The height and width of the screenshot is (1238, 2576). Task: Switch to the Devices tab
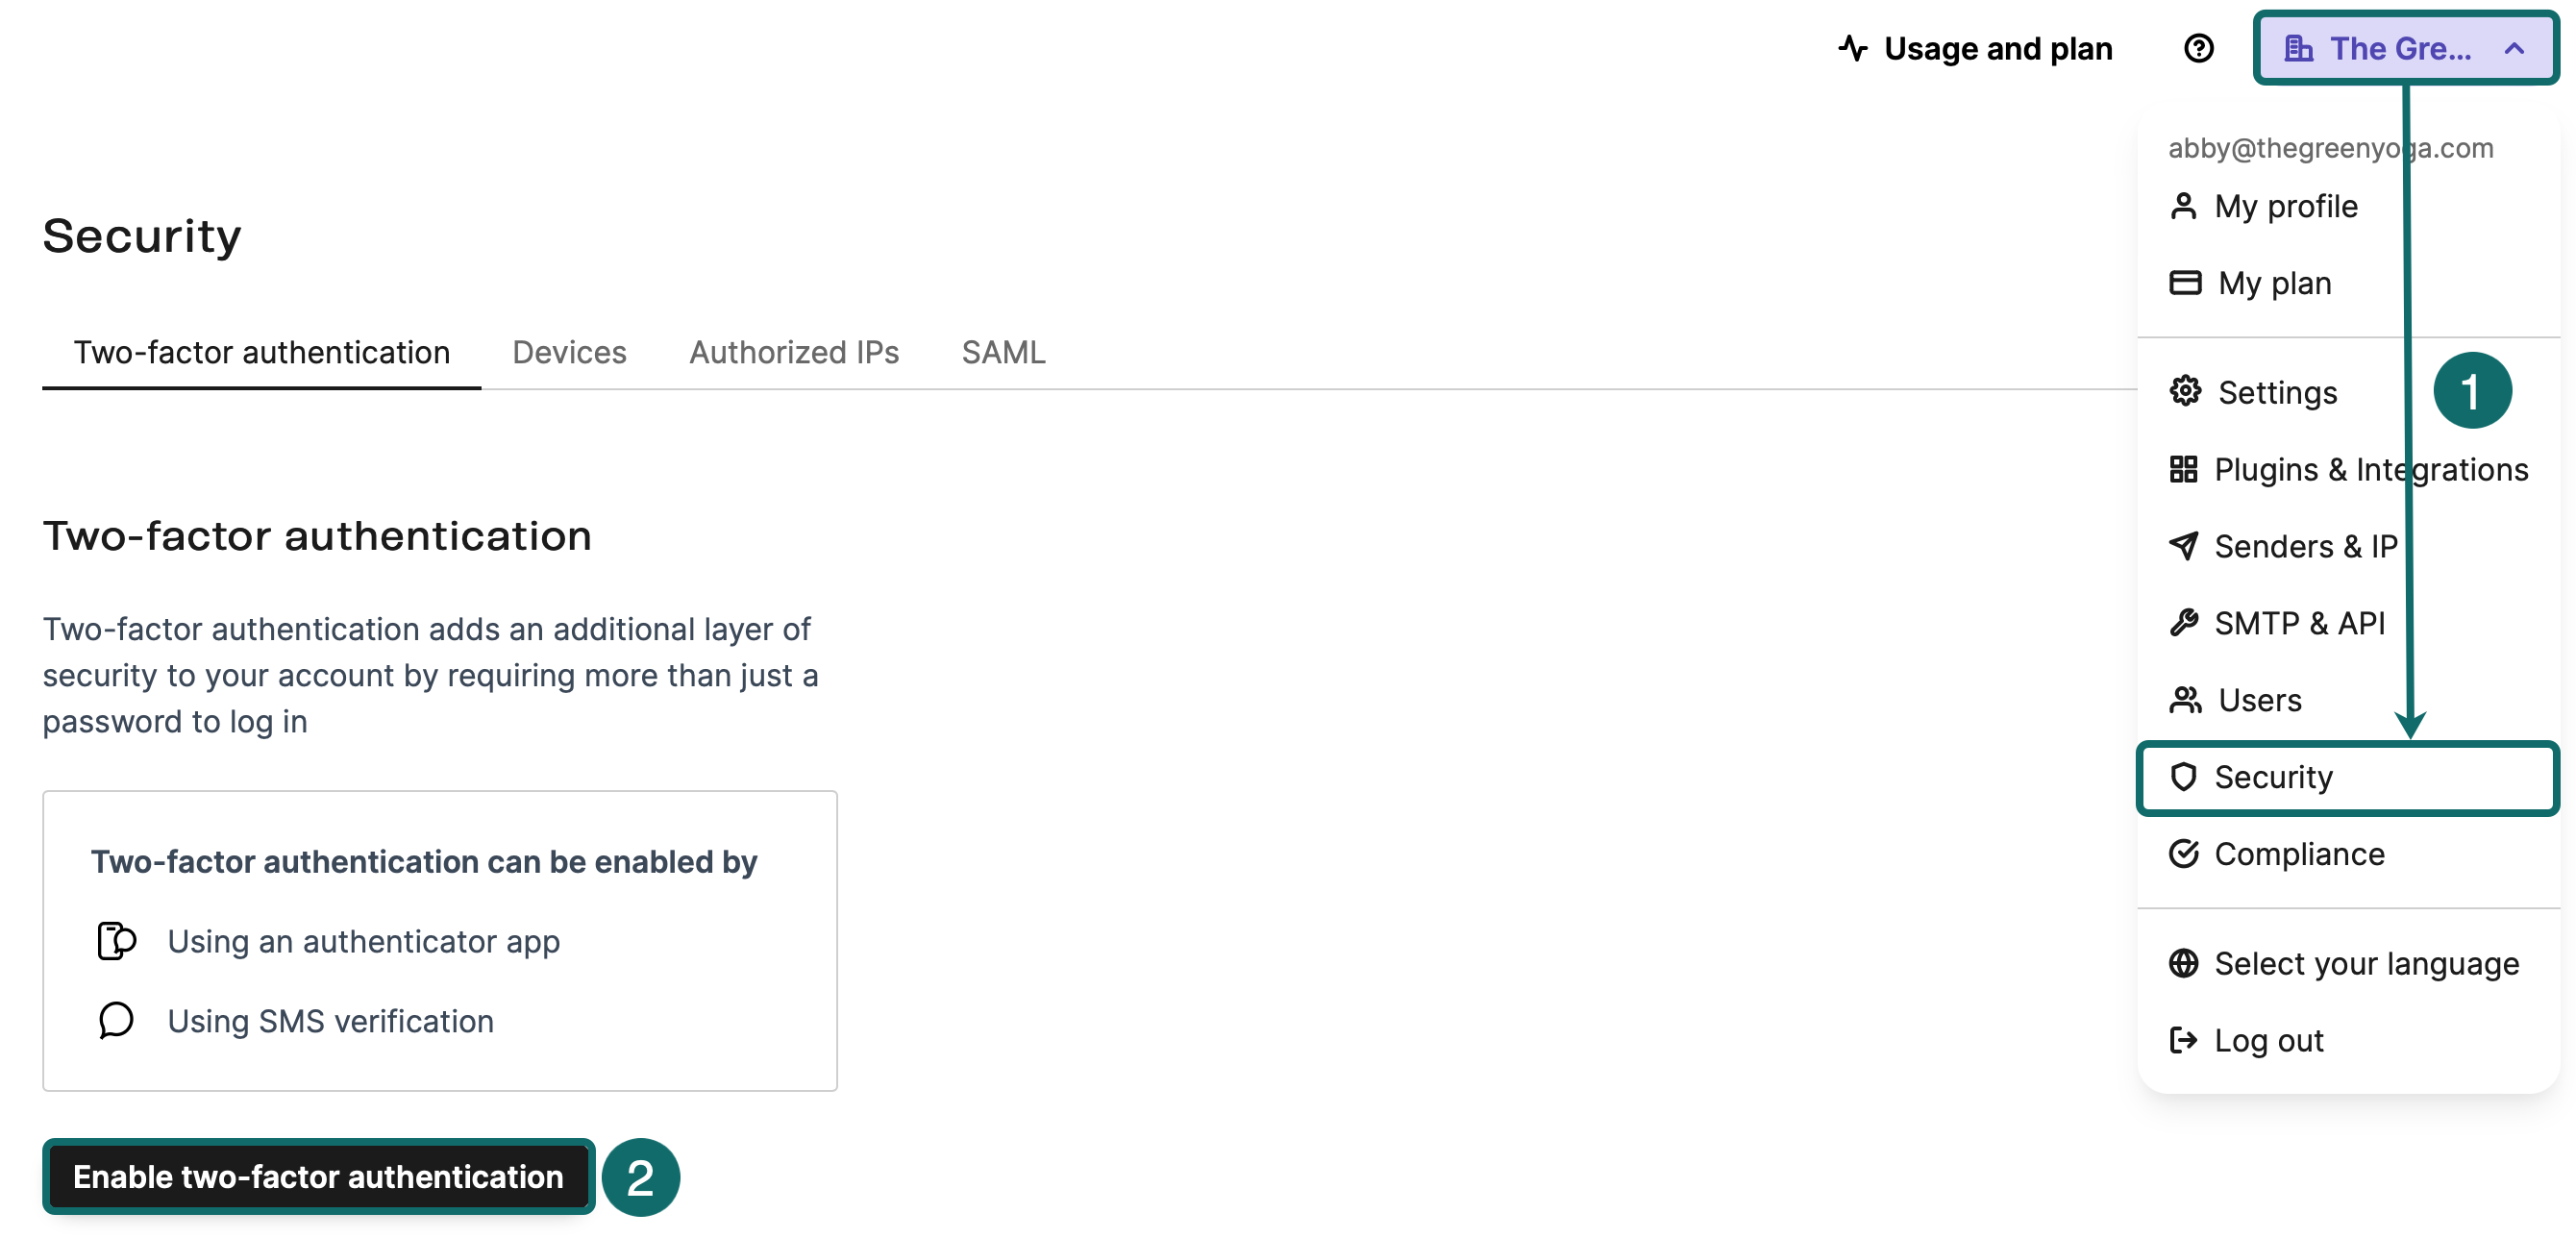tap(568, 352)
